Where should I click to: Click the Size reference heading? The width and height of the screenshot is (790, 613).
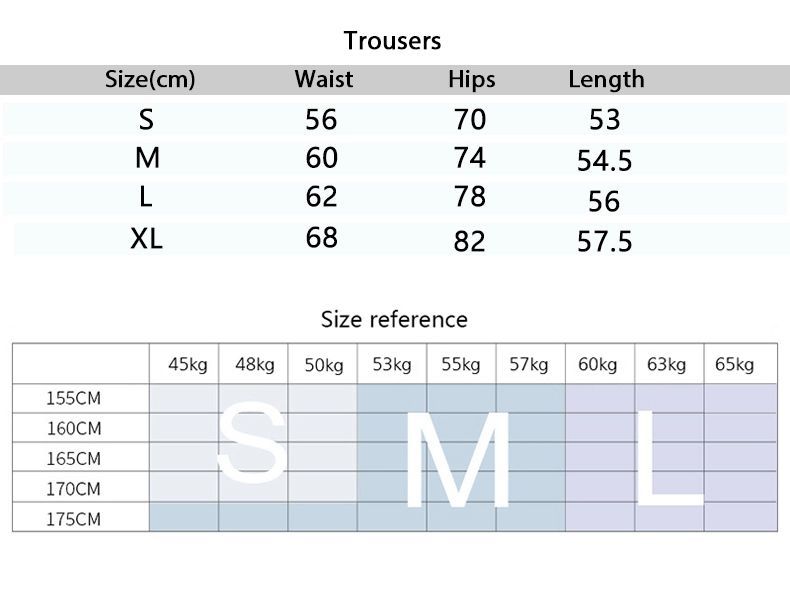click(x=394, y=319)
